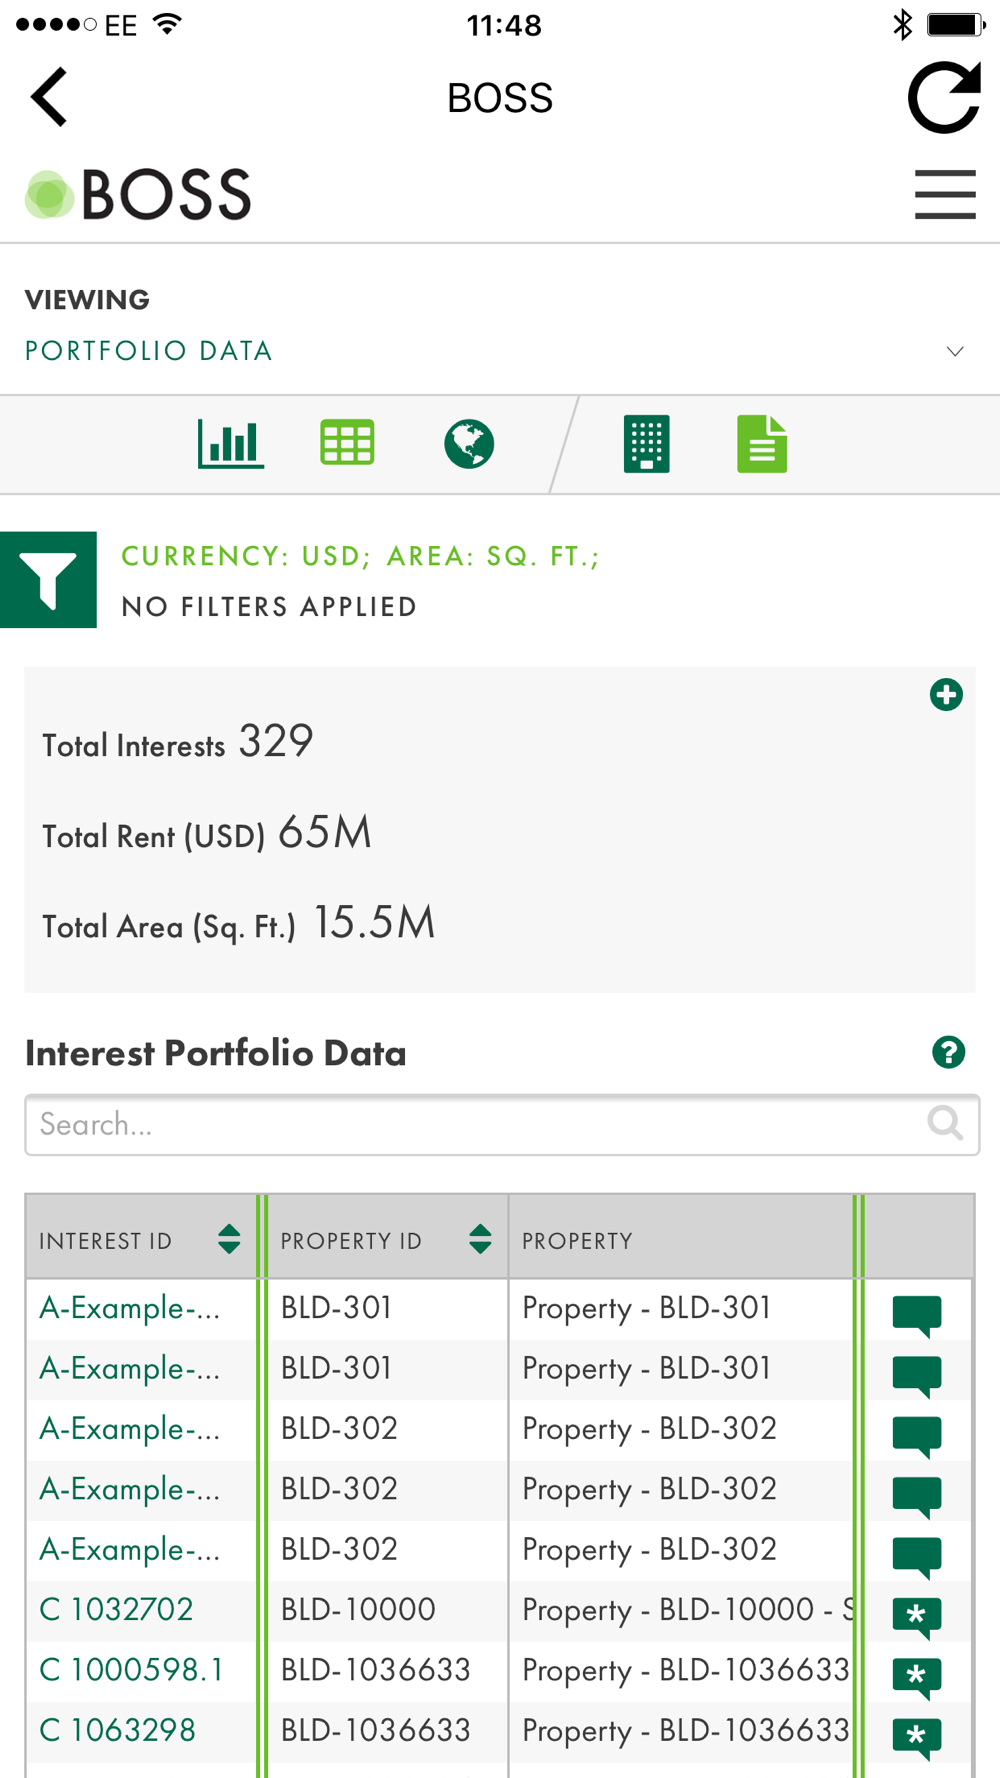Tap the Bluetooth icon in status bar

coord(903,24)
